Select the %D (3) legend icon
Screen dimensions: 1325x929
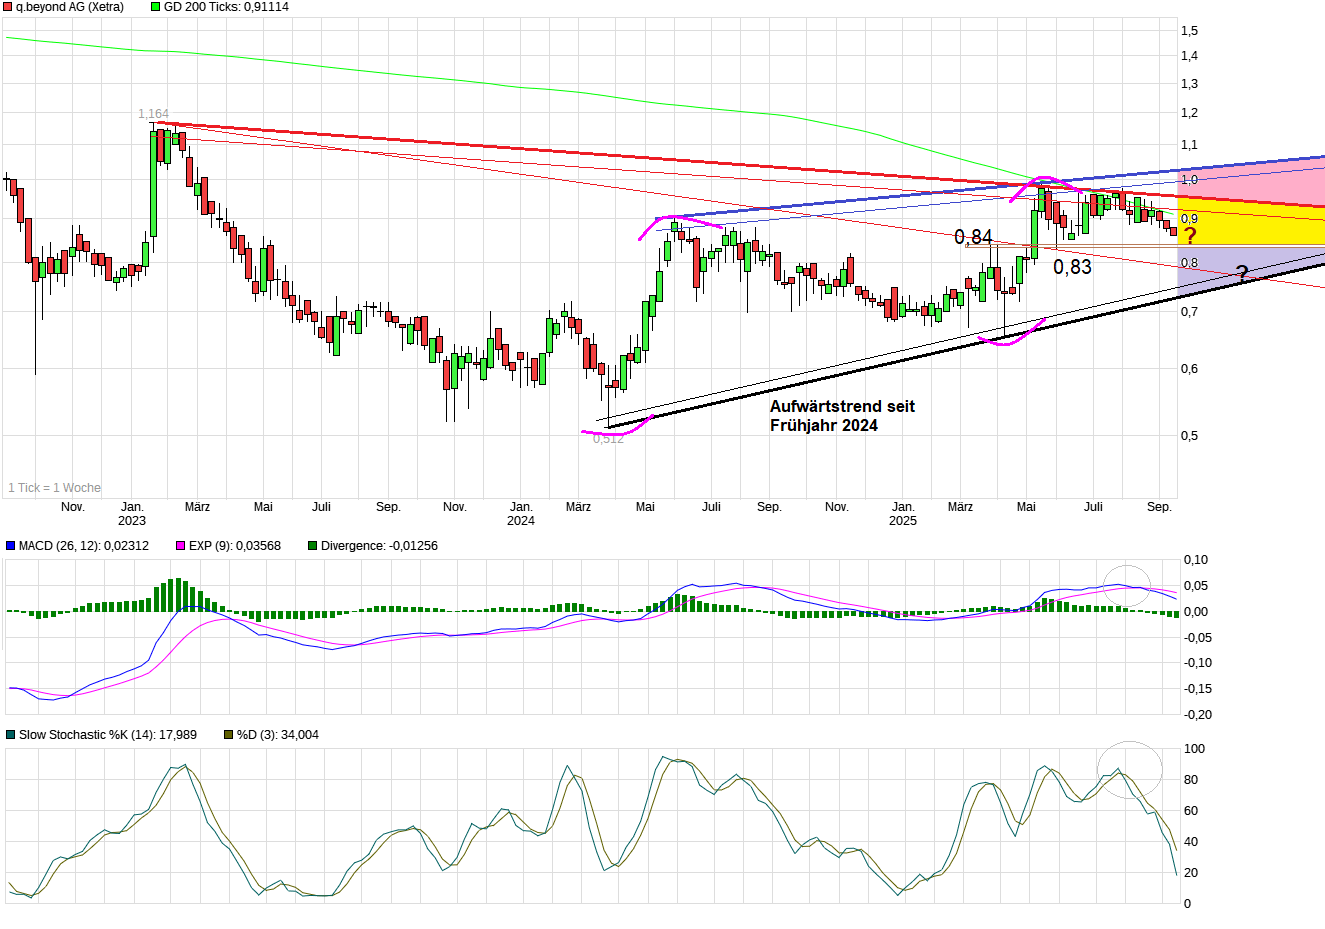coord(228,736)
